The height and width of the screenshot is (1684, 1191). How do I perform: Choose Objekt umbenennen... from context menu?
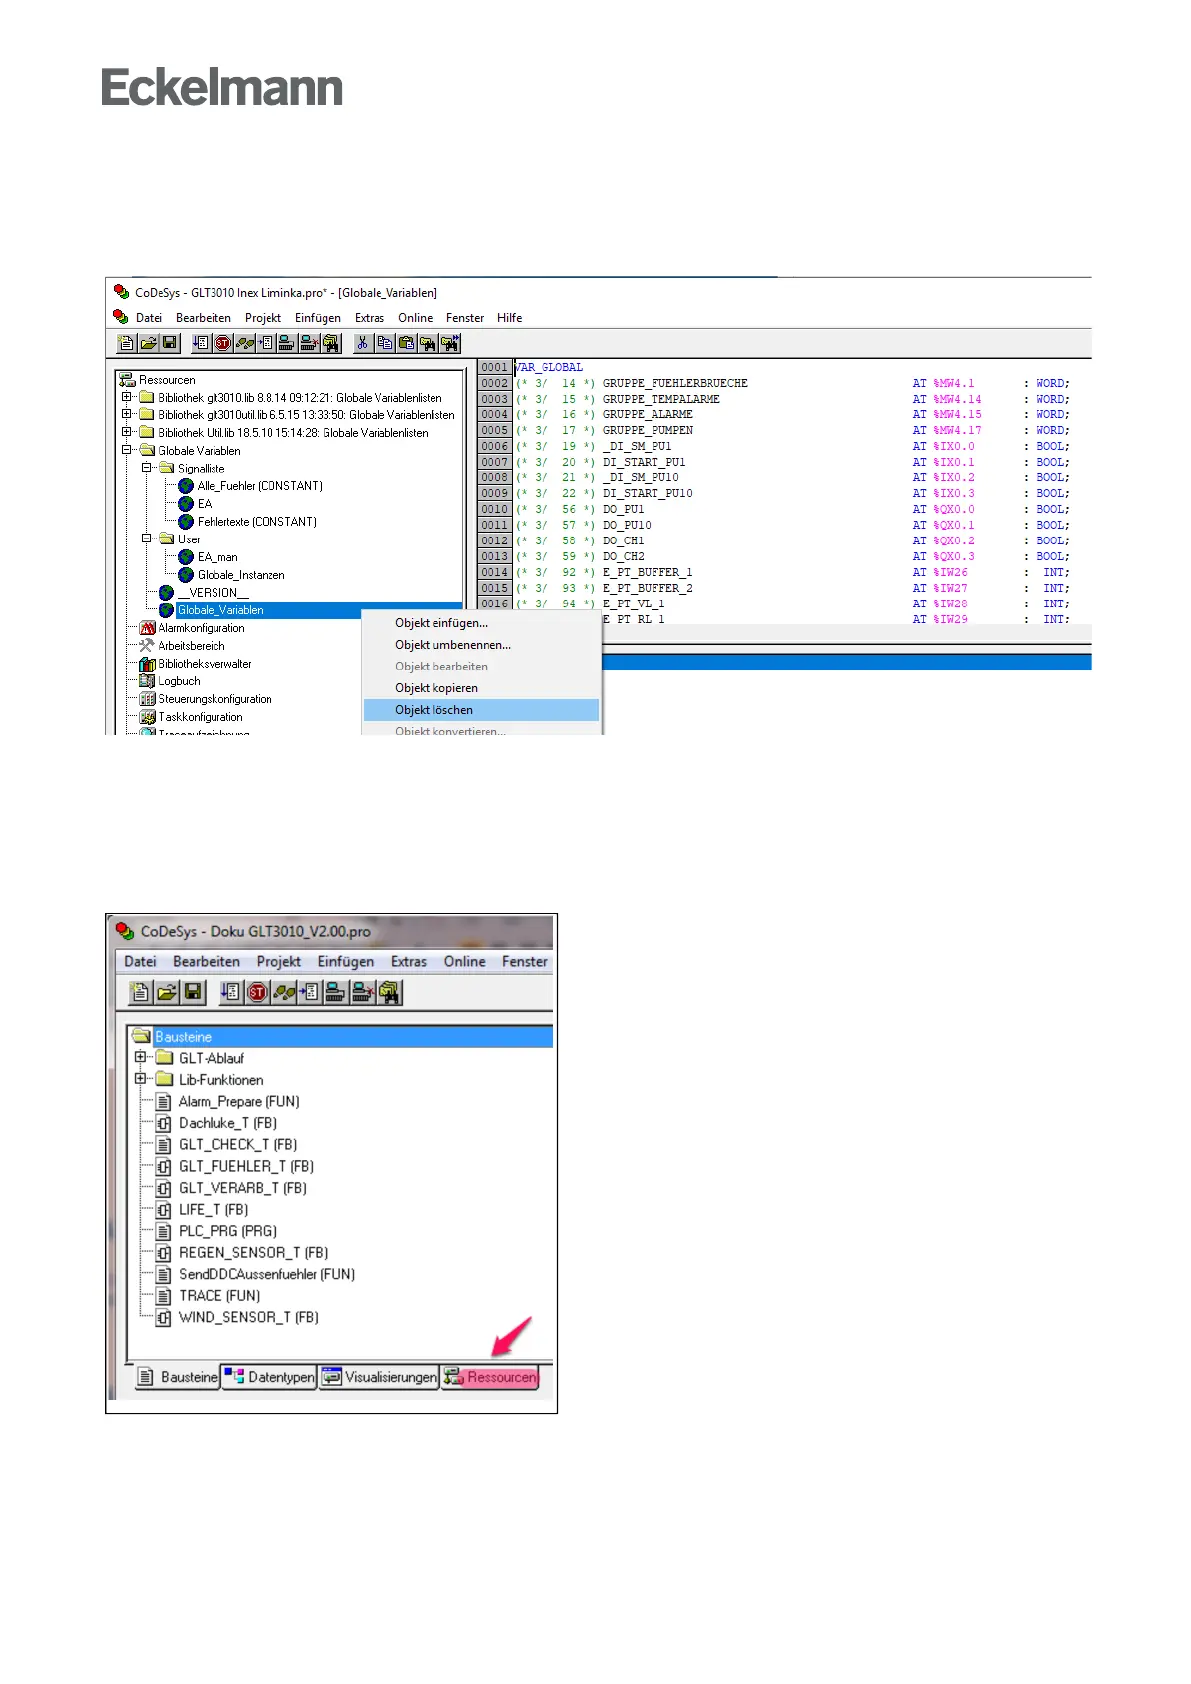pyautogui.click(x=481, y=645)
